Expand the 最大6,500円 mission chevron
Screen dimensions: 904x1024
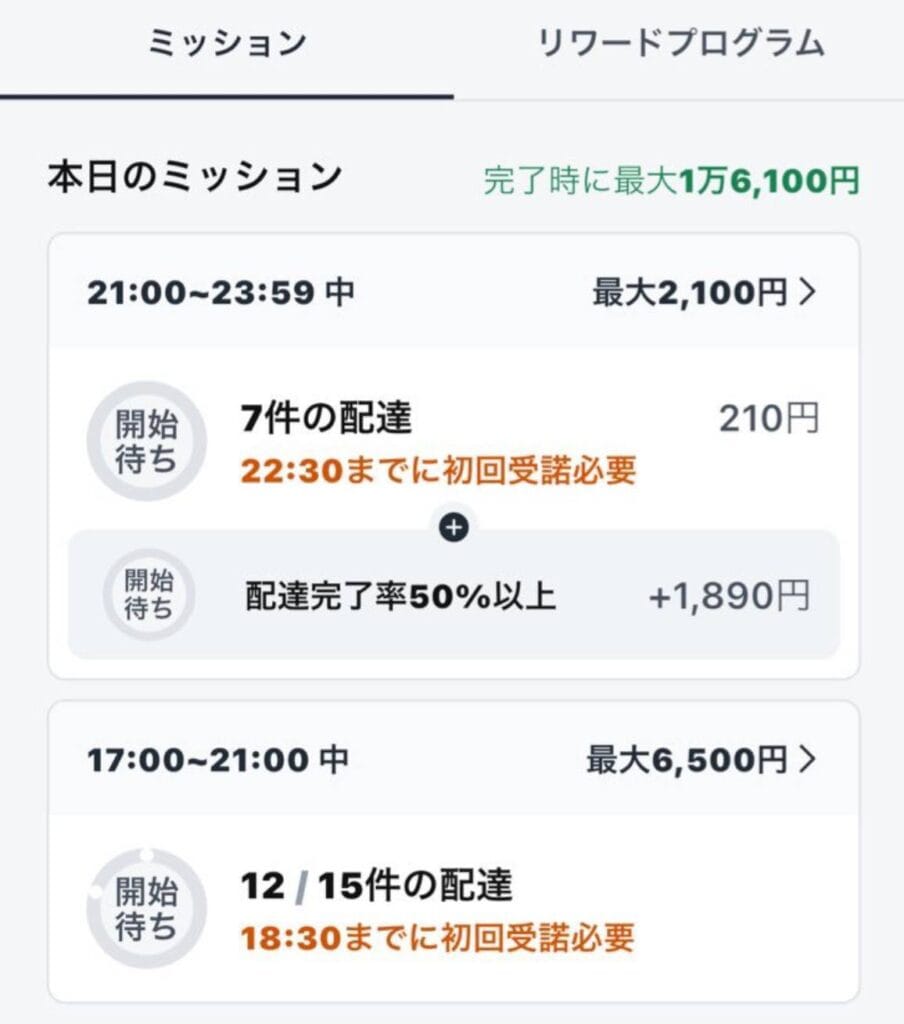[x=808, y=760]
